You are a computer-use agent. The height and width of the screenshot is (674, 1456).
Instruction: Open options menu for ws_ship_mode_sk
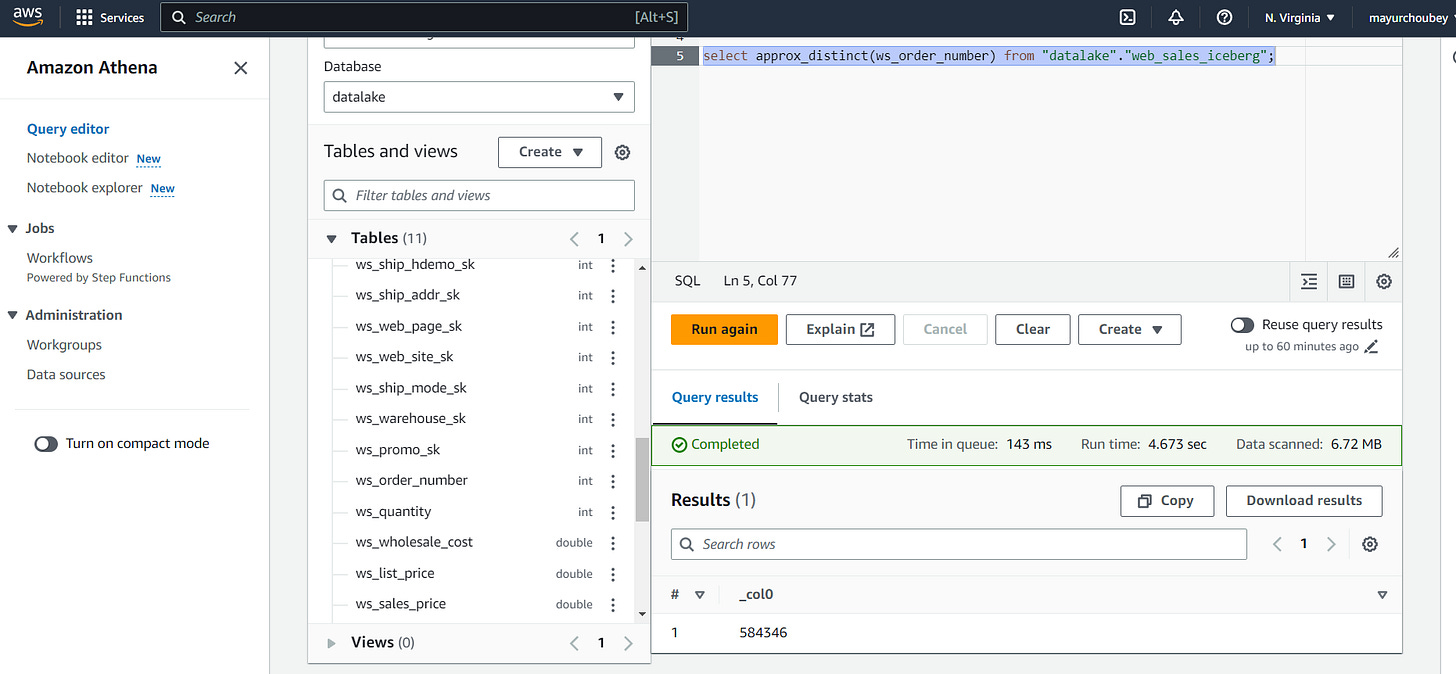pos(613,388)
